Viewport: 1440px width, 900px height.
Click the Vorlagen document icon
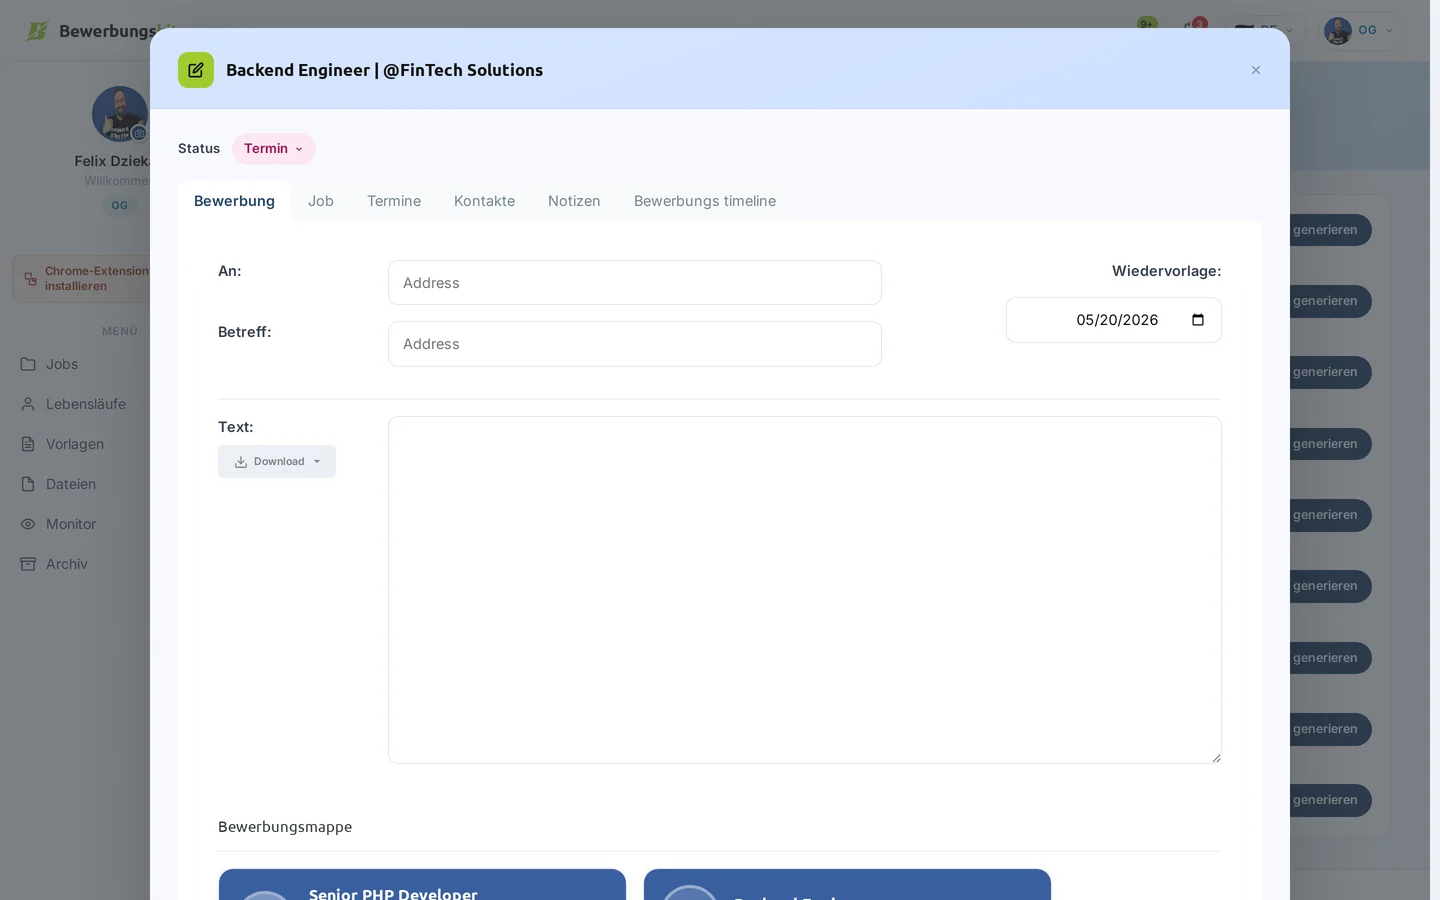pyautogui.click(x=28, y=444)
